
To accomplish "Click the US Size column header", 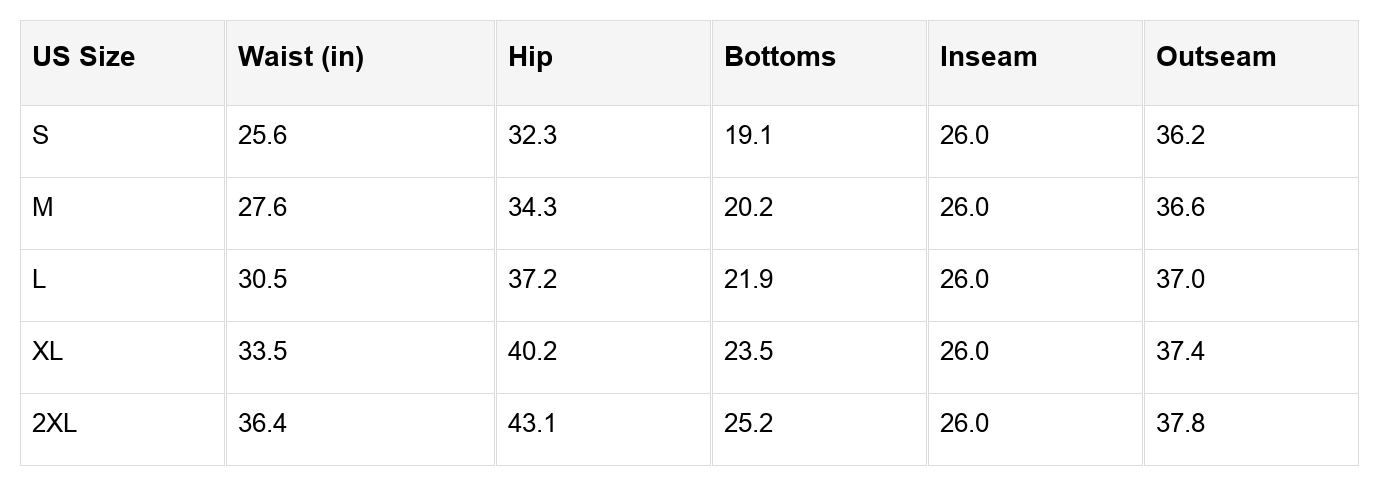I will (x=84, y=57).
